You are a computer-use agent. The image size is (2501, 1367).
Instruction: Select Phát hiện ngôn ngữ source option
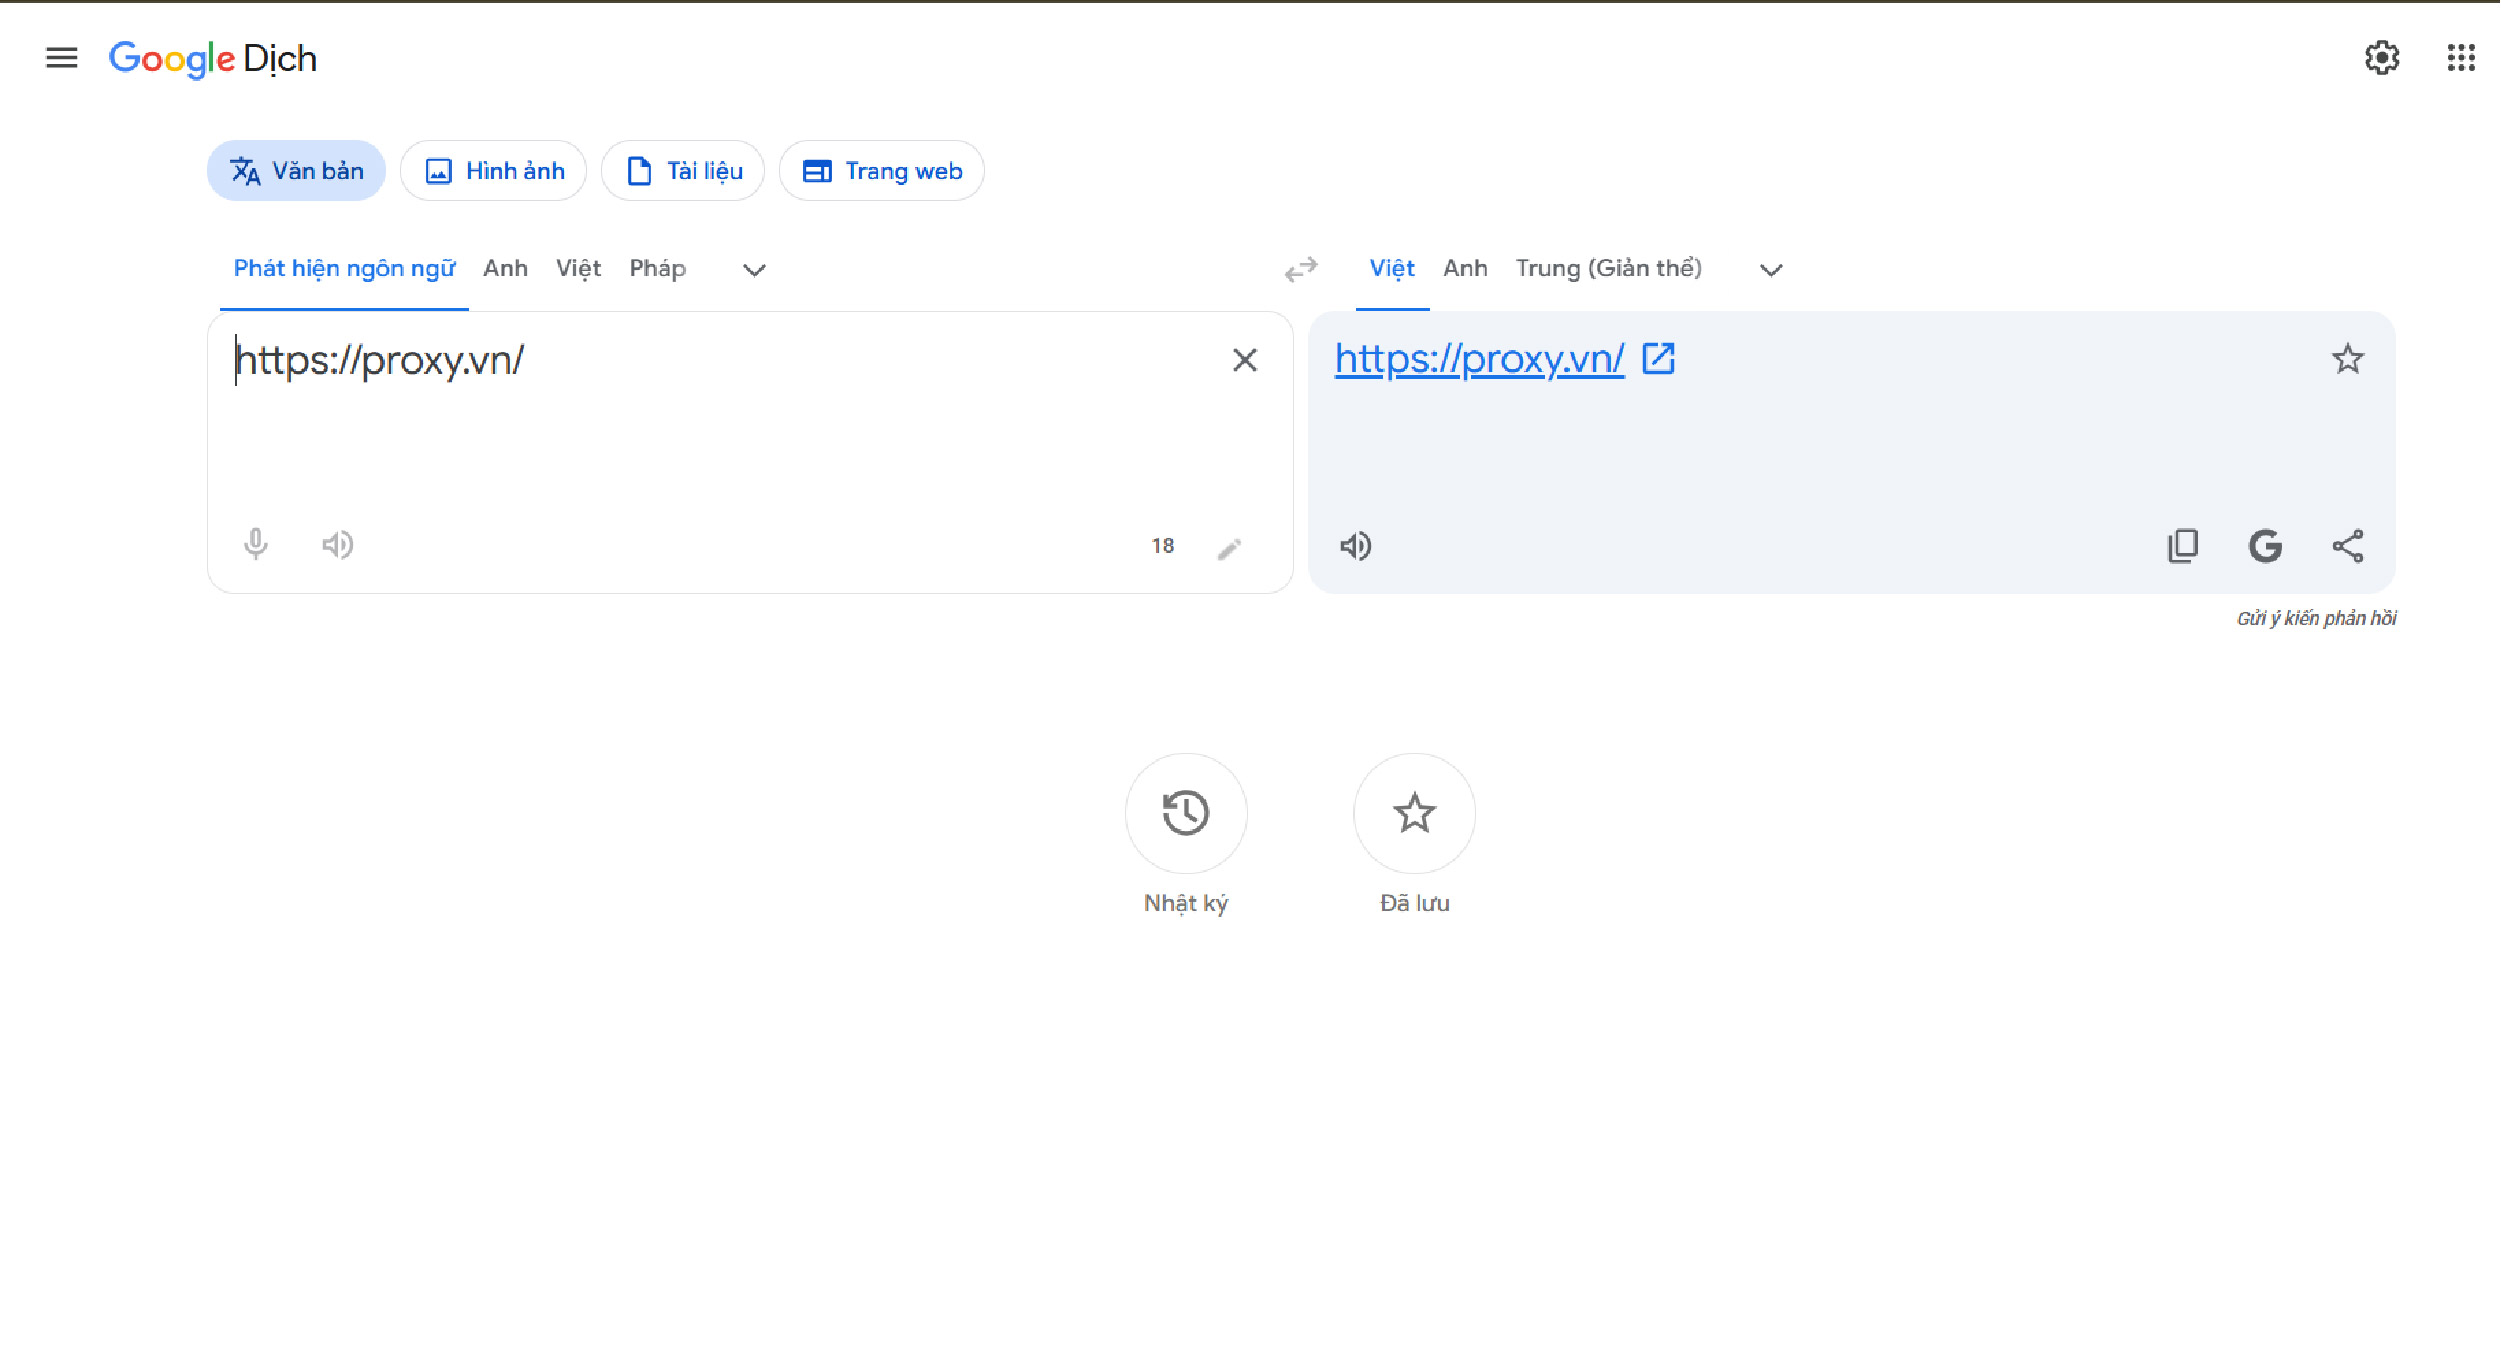point(344,269)
